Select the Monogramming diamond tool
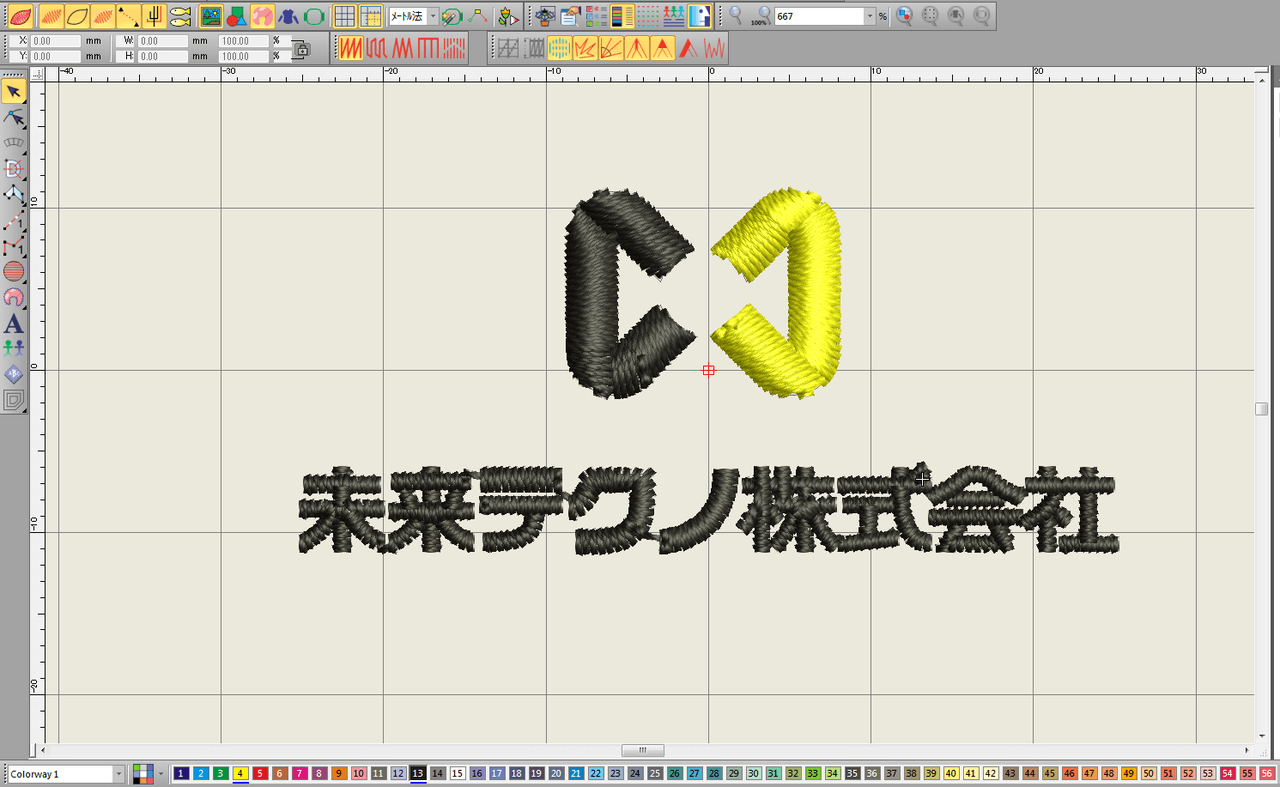Screen dimensions: 1280x787 (x=14, y=374)
